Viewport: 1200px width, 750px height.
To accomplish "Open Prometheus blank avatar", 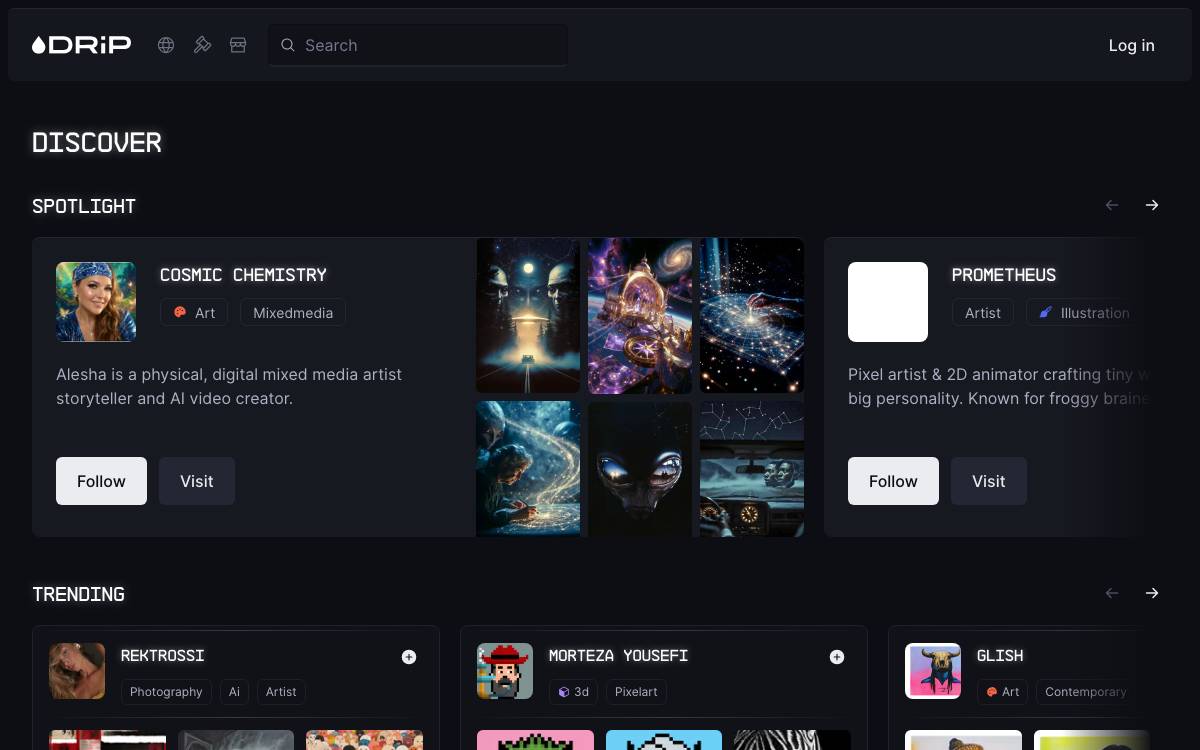I will [888, 302].
